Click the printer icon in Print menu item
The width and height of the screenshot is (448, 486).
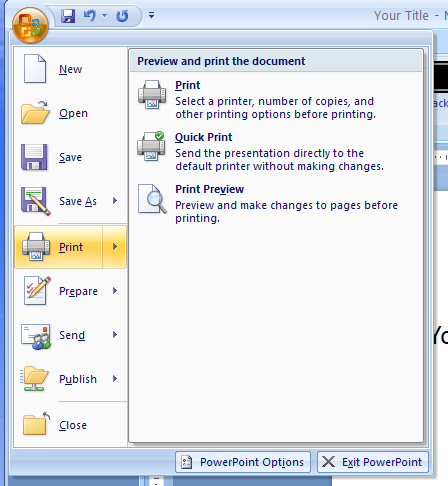pos(36,247)
